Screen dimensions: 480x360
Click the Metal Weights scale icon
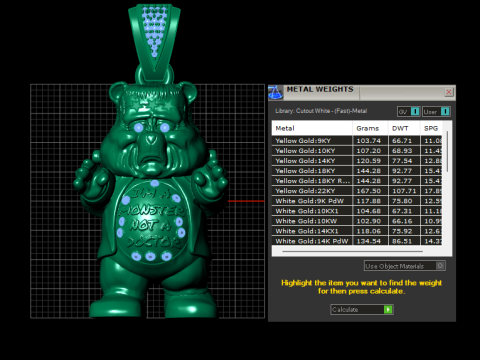click(276, 93)
